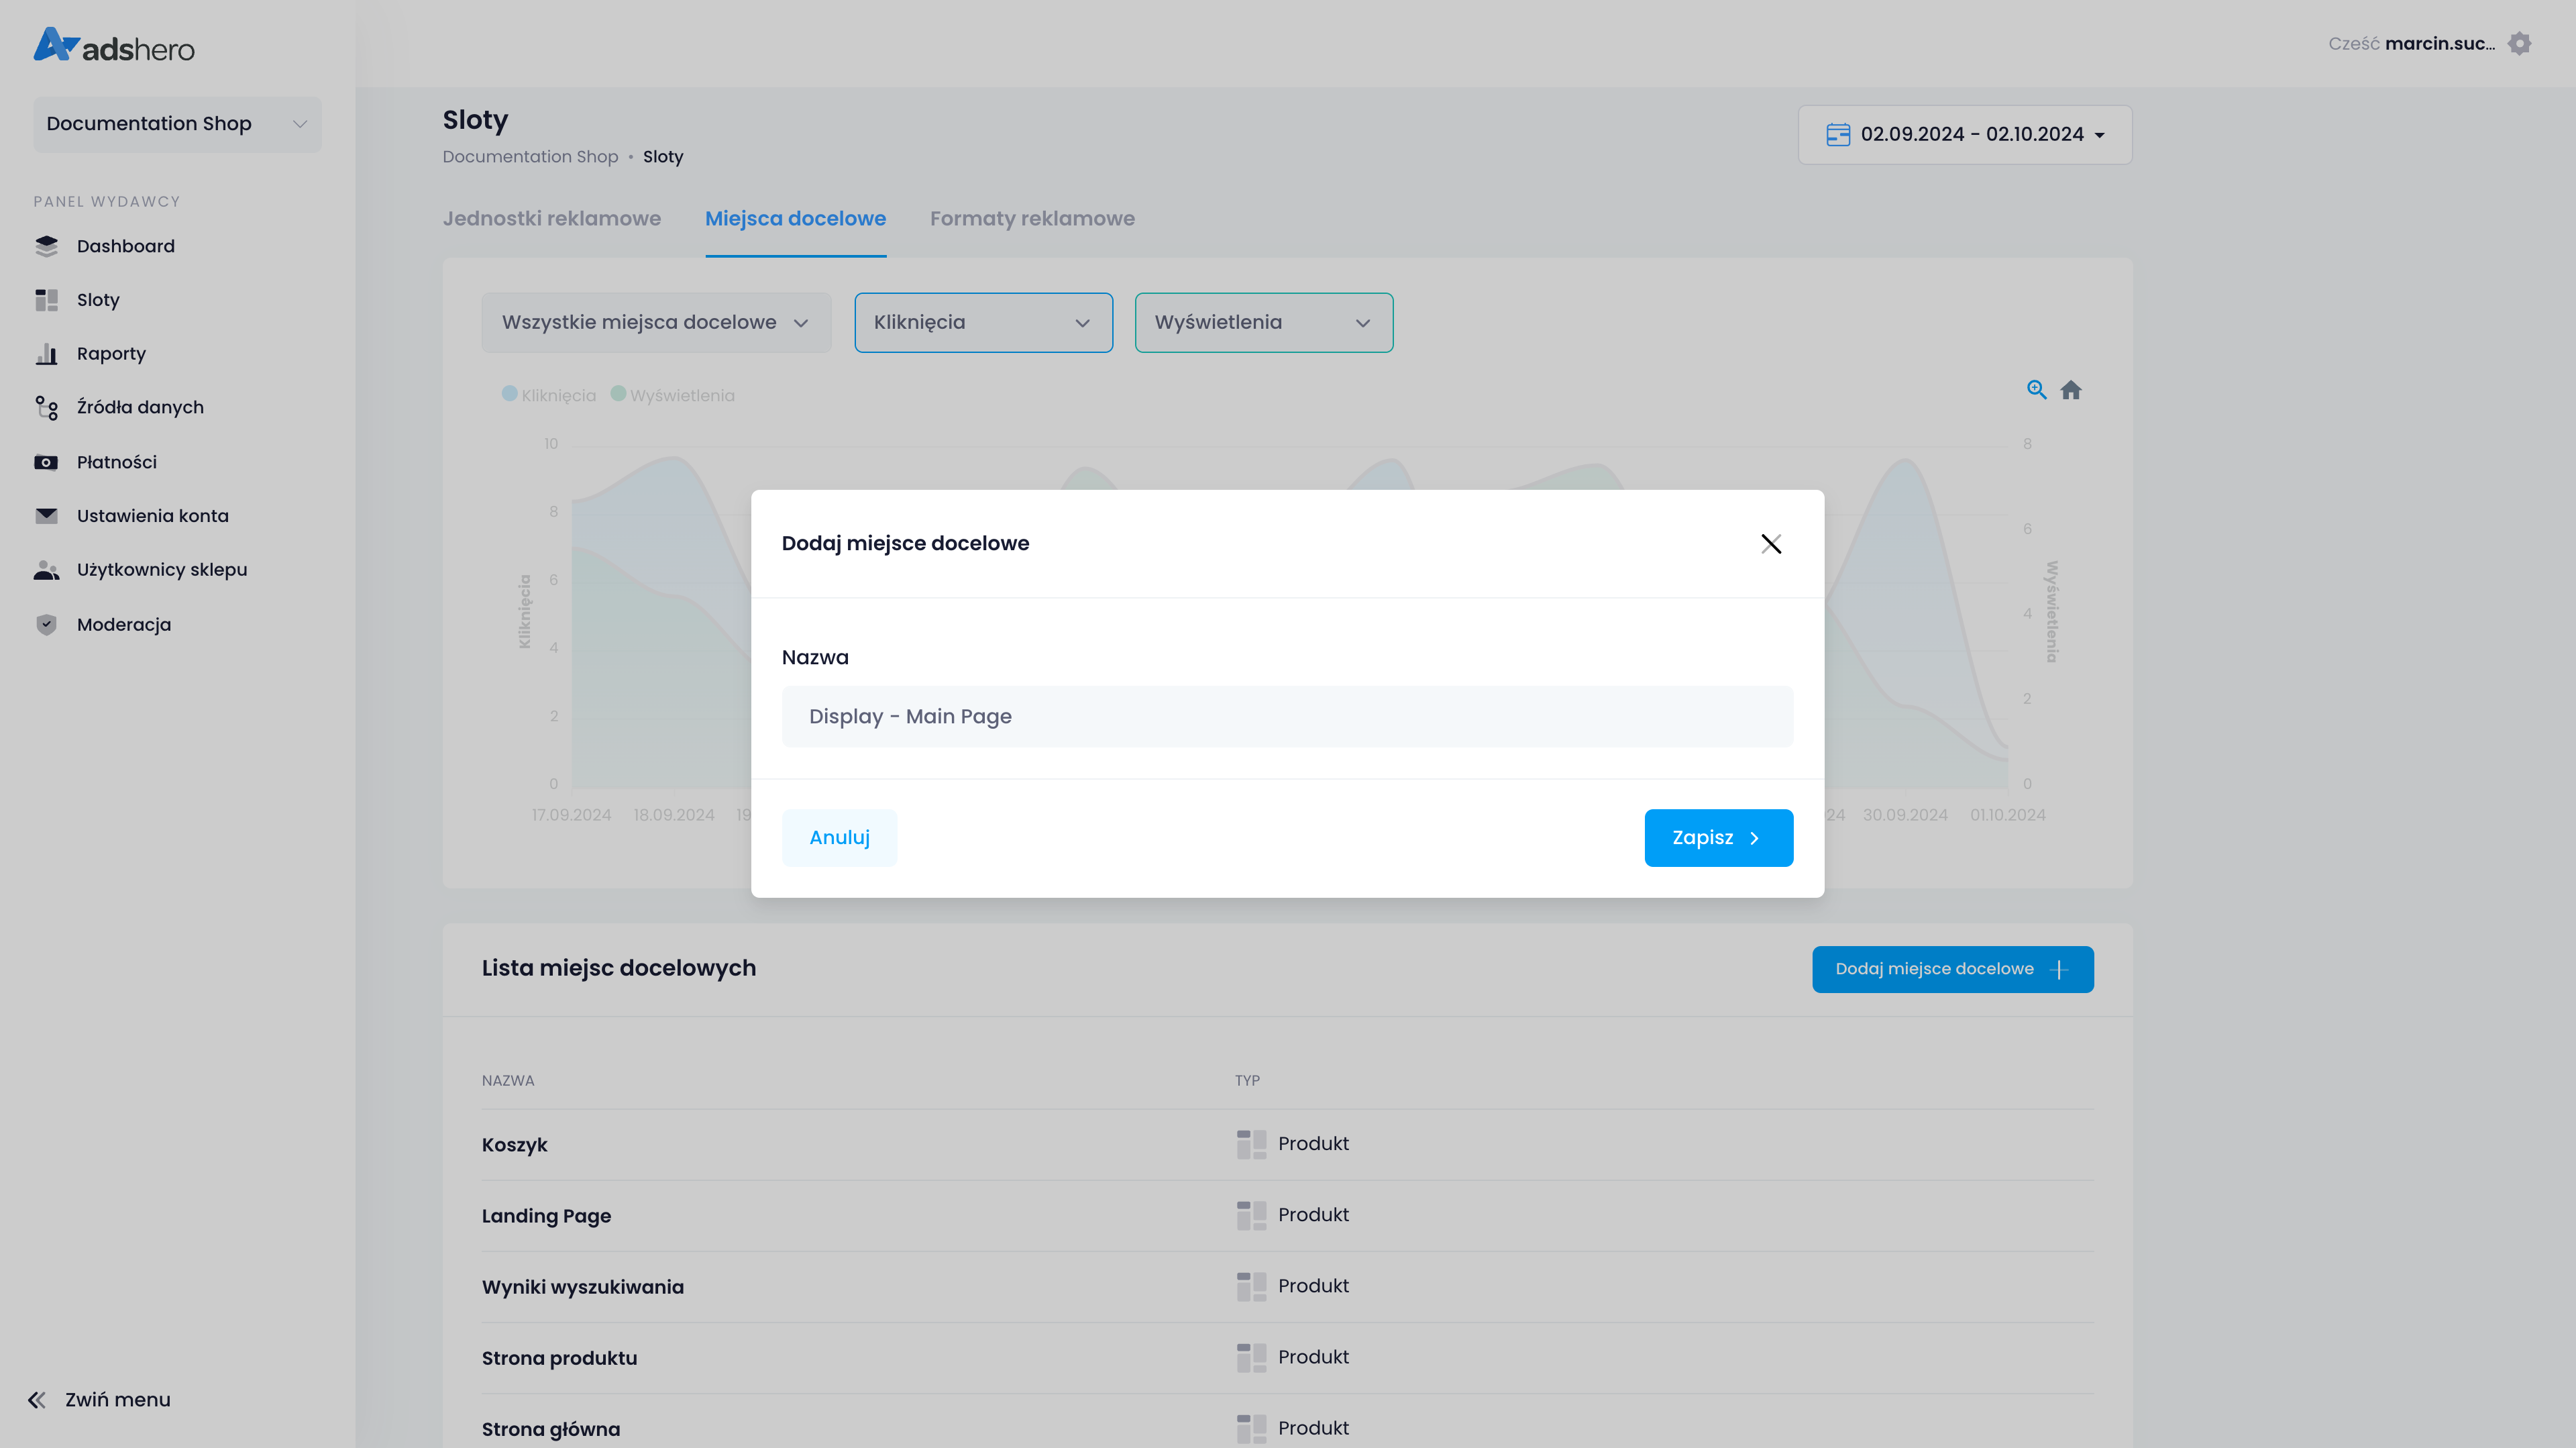This screenshot has width=2576, height=1448.
Task: Click the Moderacja shield icon
Action: (46, 625)
